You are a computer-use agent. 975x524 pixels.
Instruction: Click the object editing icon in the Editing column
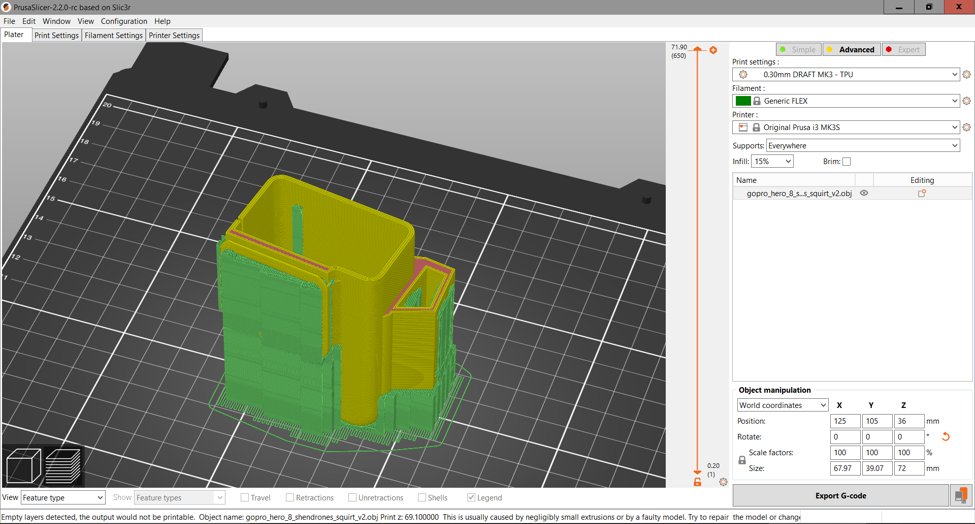(x=922, y=193)
